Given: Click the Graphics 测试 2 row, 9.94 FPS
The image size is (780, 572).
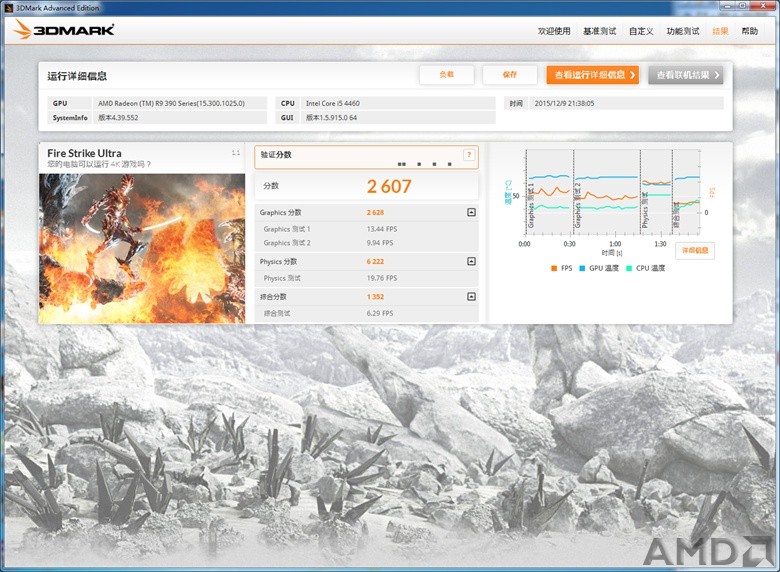Looking at the screenshot, I should tap(367, 243).
